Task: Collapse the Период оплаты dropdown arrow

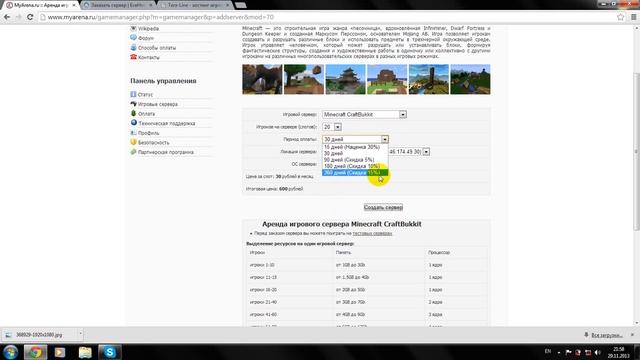Action: point(384,139)
